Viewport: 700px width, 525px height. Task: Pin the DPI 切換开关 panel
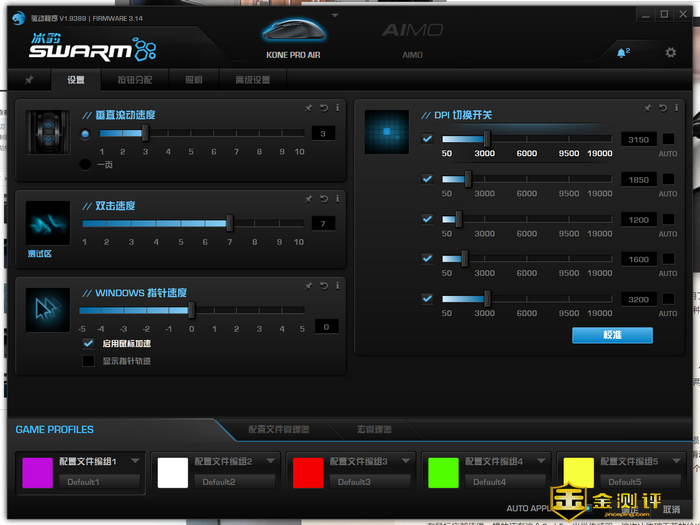pos(648,108)
